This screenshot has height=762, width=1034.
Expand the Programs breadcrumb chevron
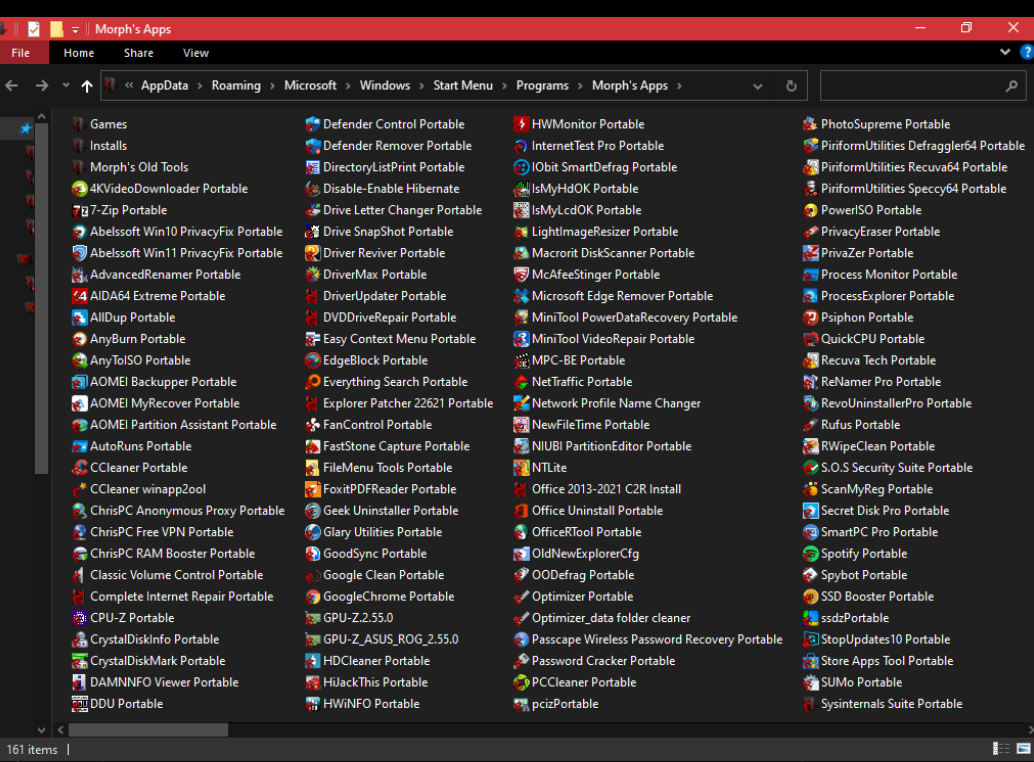click(x=580, y=86)
